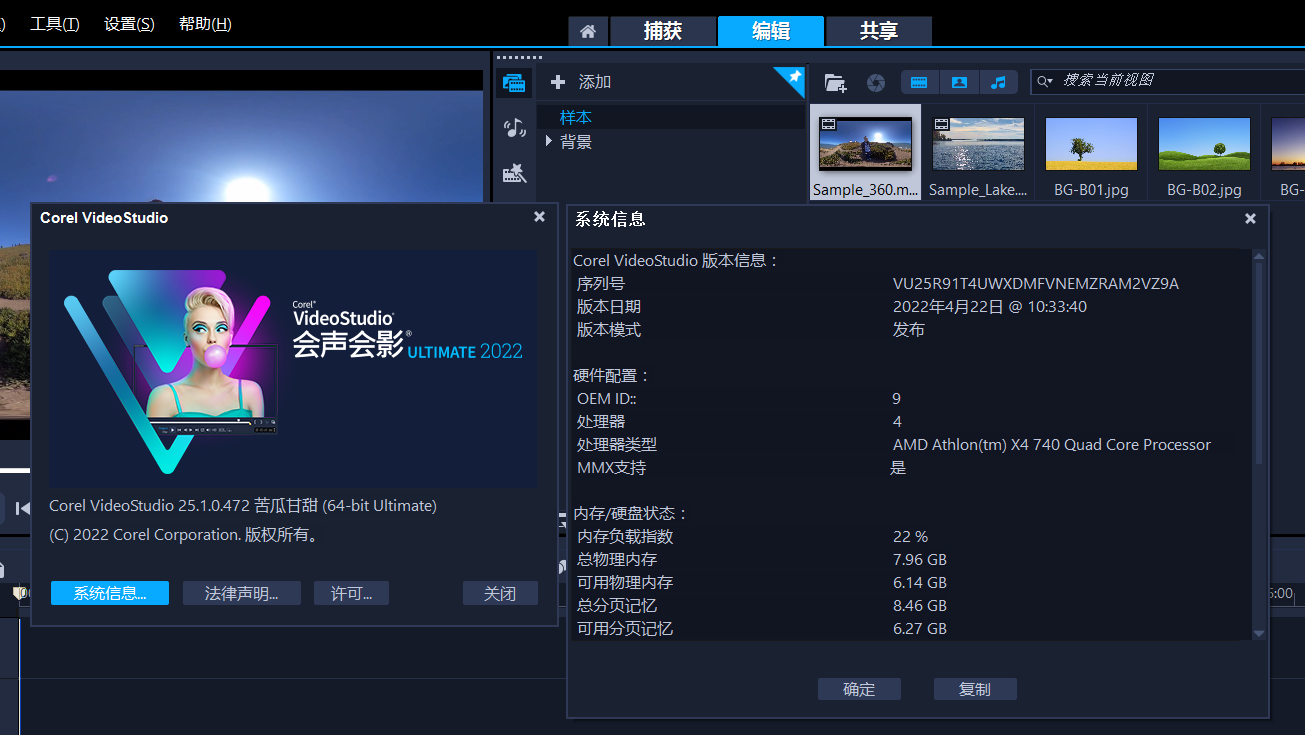Toggle the show photos filter

point(959,82)
